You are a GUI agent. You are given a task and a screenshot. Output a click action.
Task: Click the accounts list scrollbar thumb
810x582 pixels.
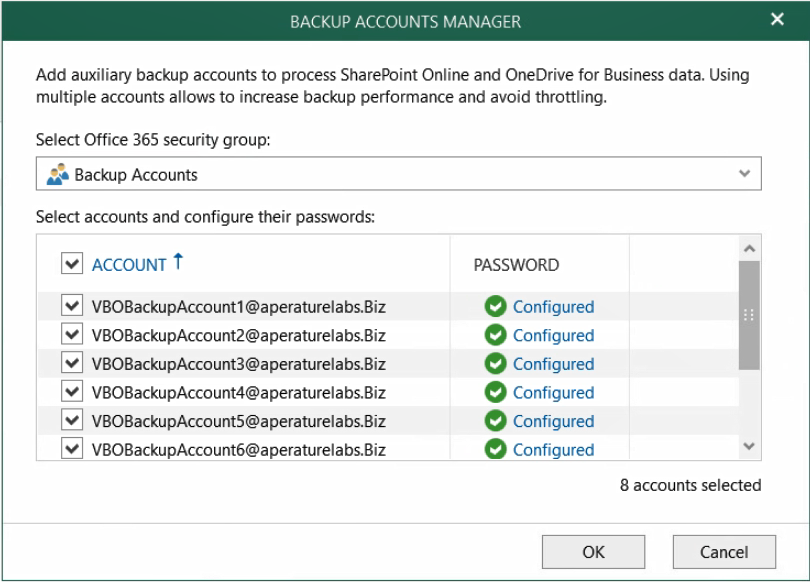coord(749,315)
